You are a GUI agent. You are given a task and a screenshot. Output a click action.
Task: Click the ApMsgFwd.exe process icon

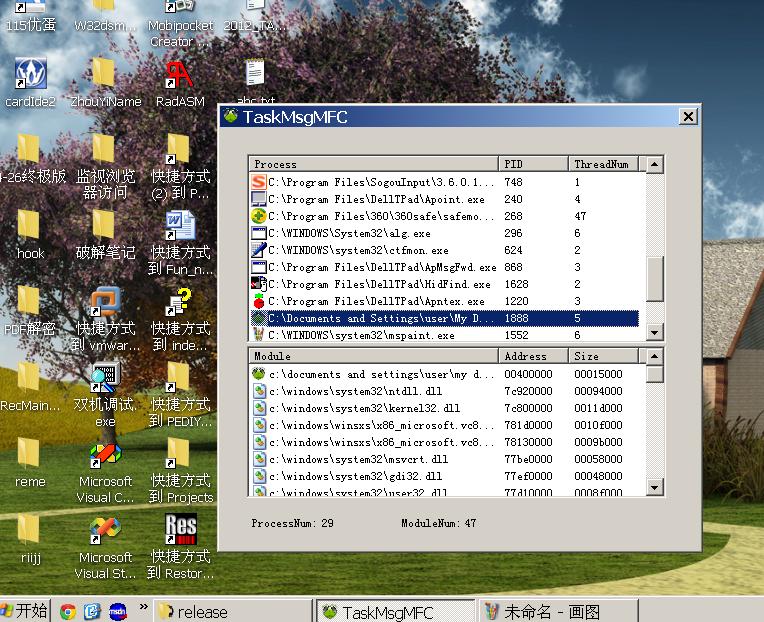click(x=259, y=267)
